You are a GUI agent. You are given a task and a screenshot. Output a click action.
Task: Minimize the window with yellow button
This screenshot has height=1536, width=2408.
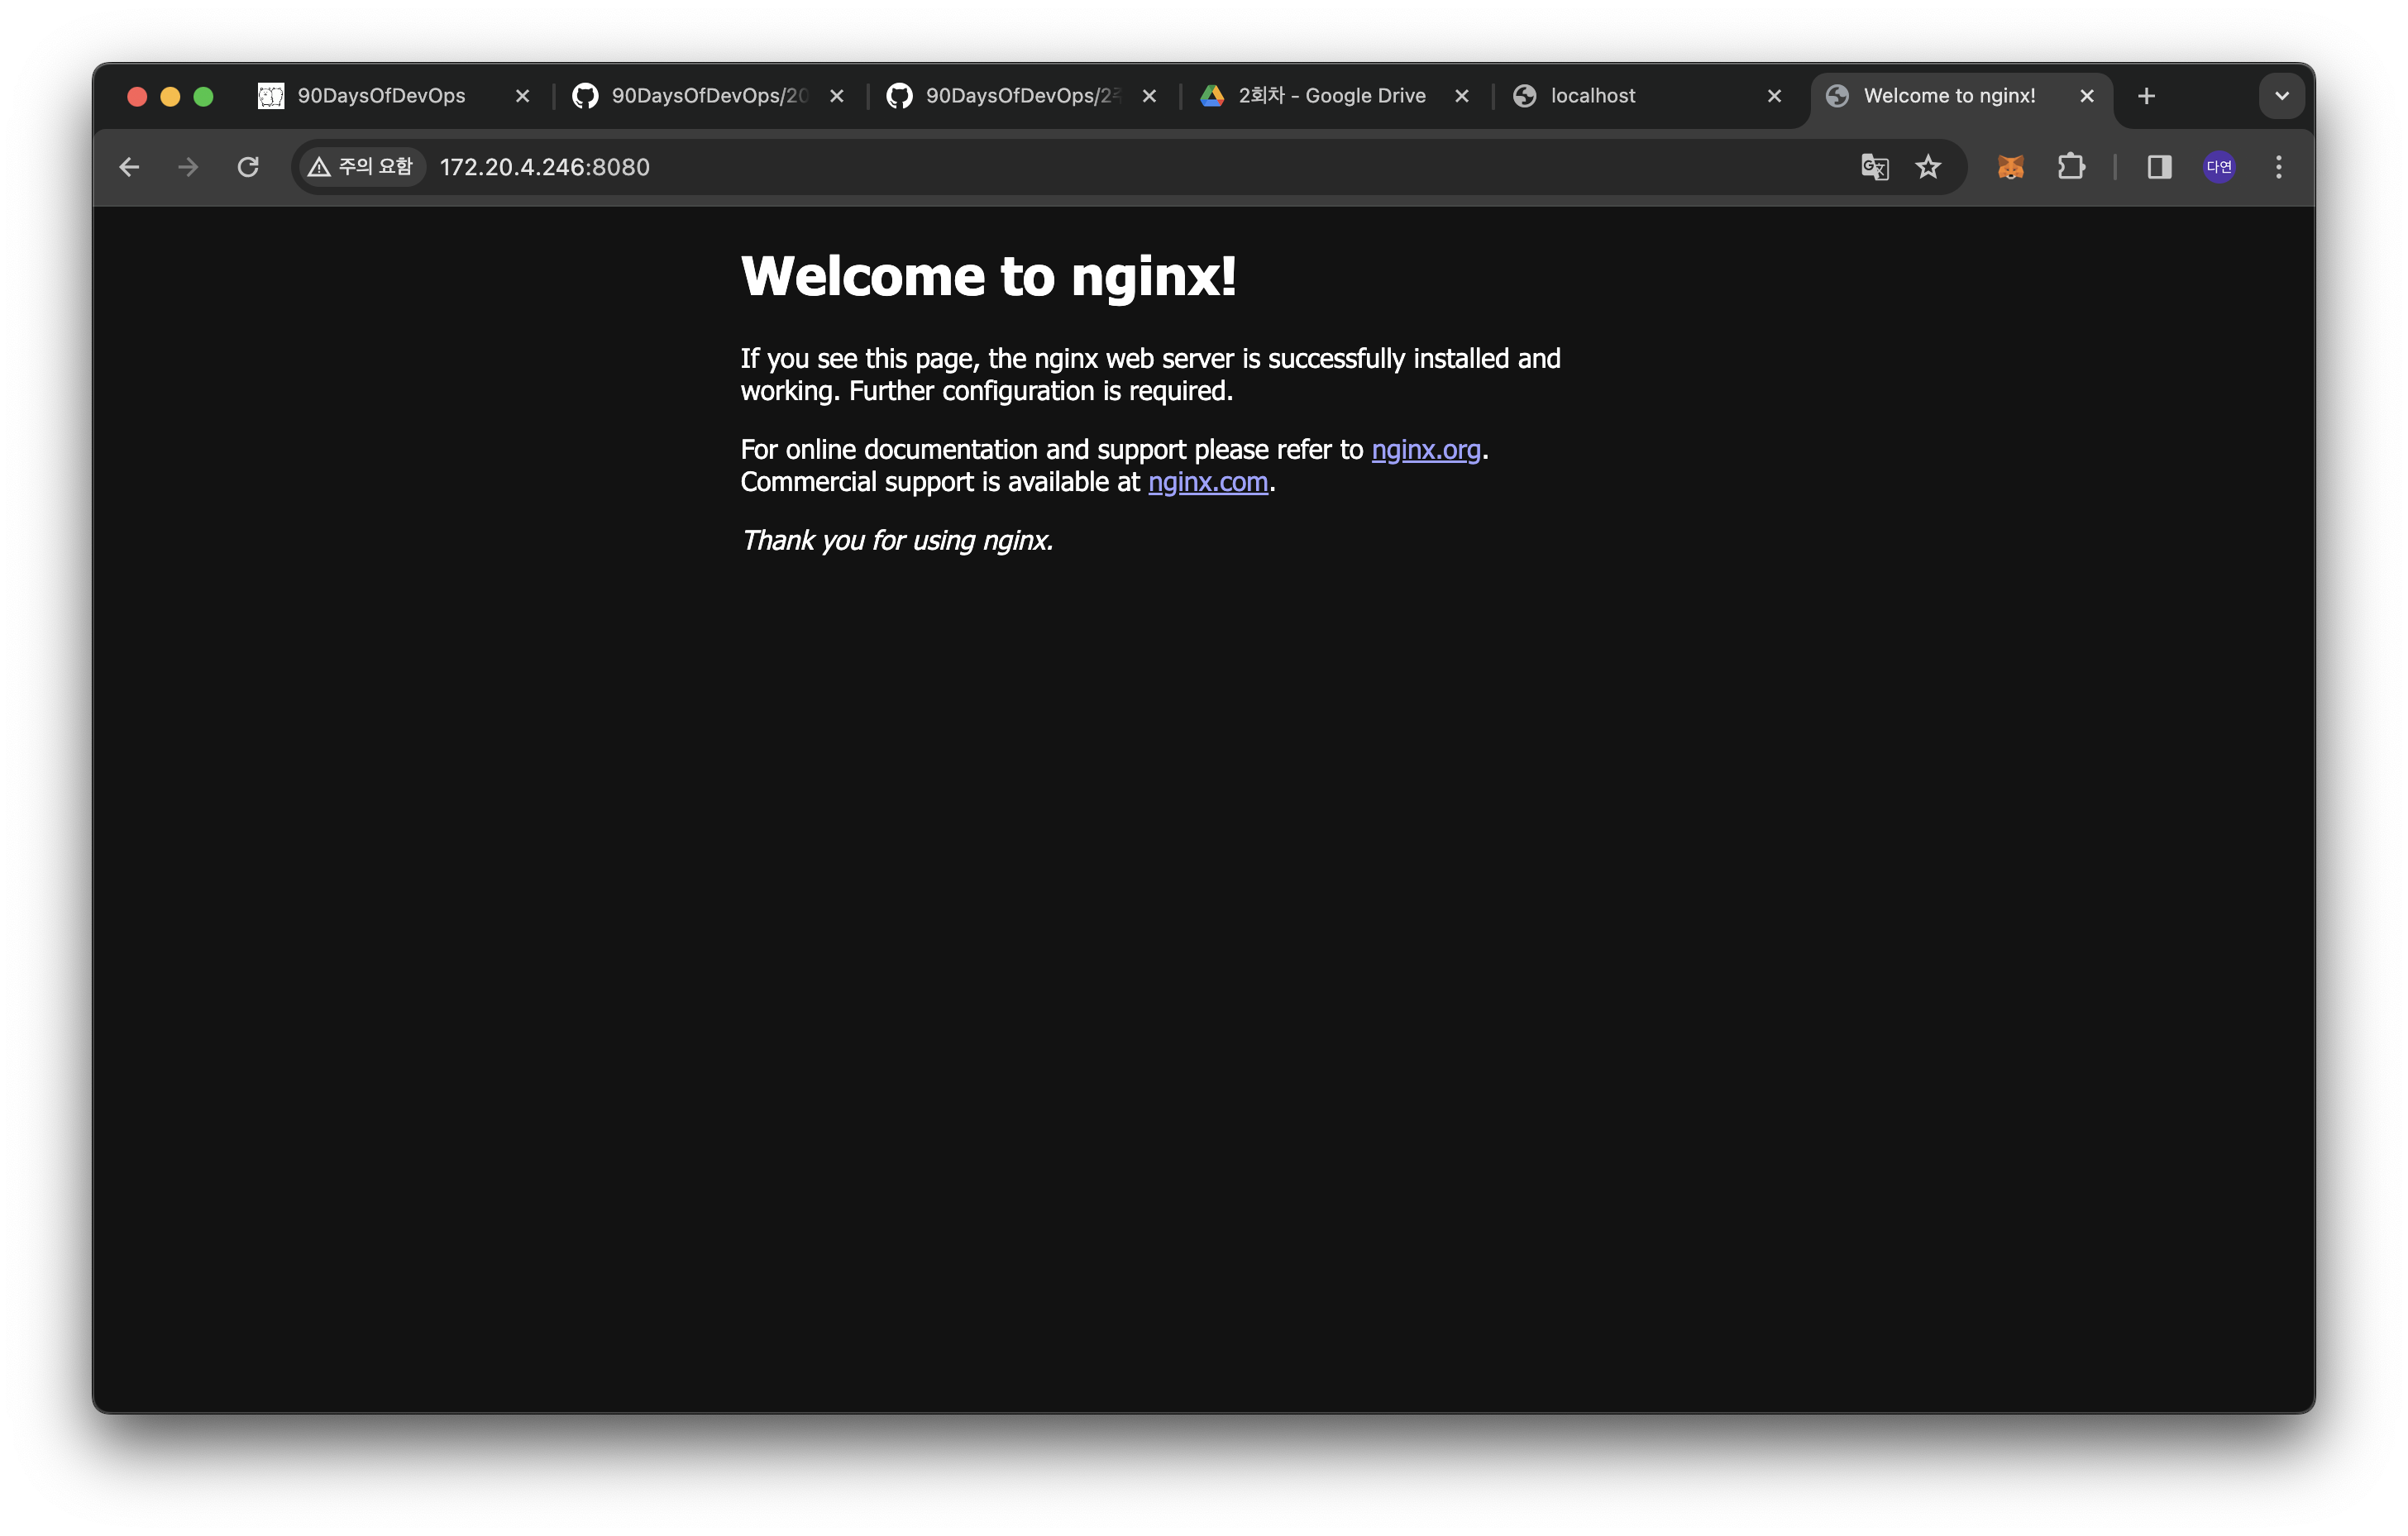point(170,96)
